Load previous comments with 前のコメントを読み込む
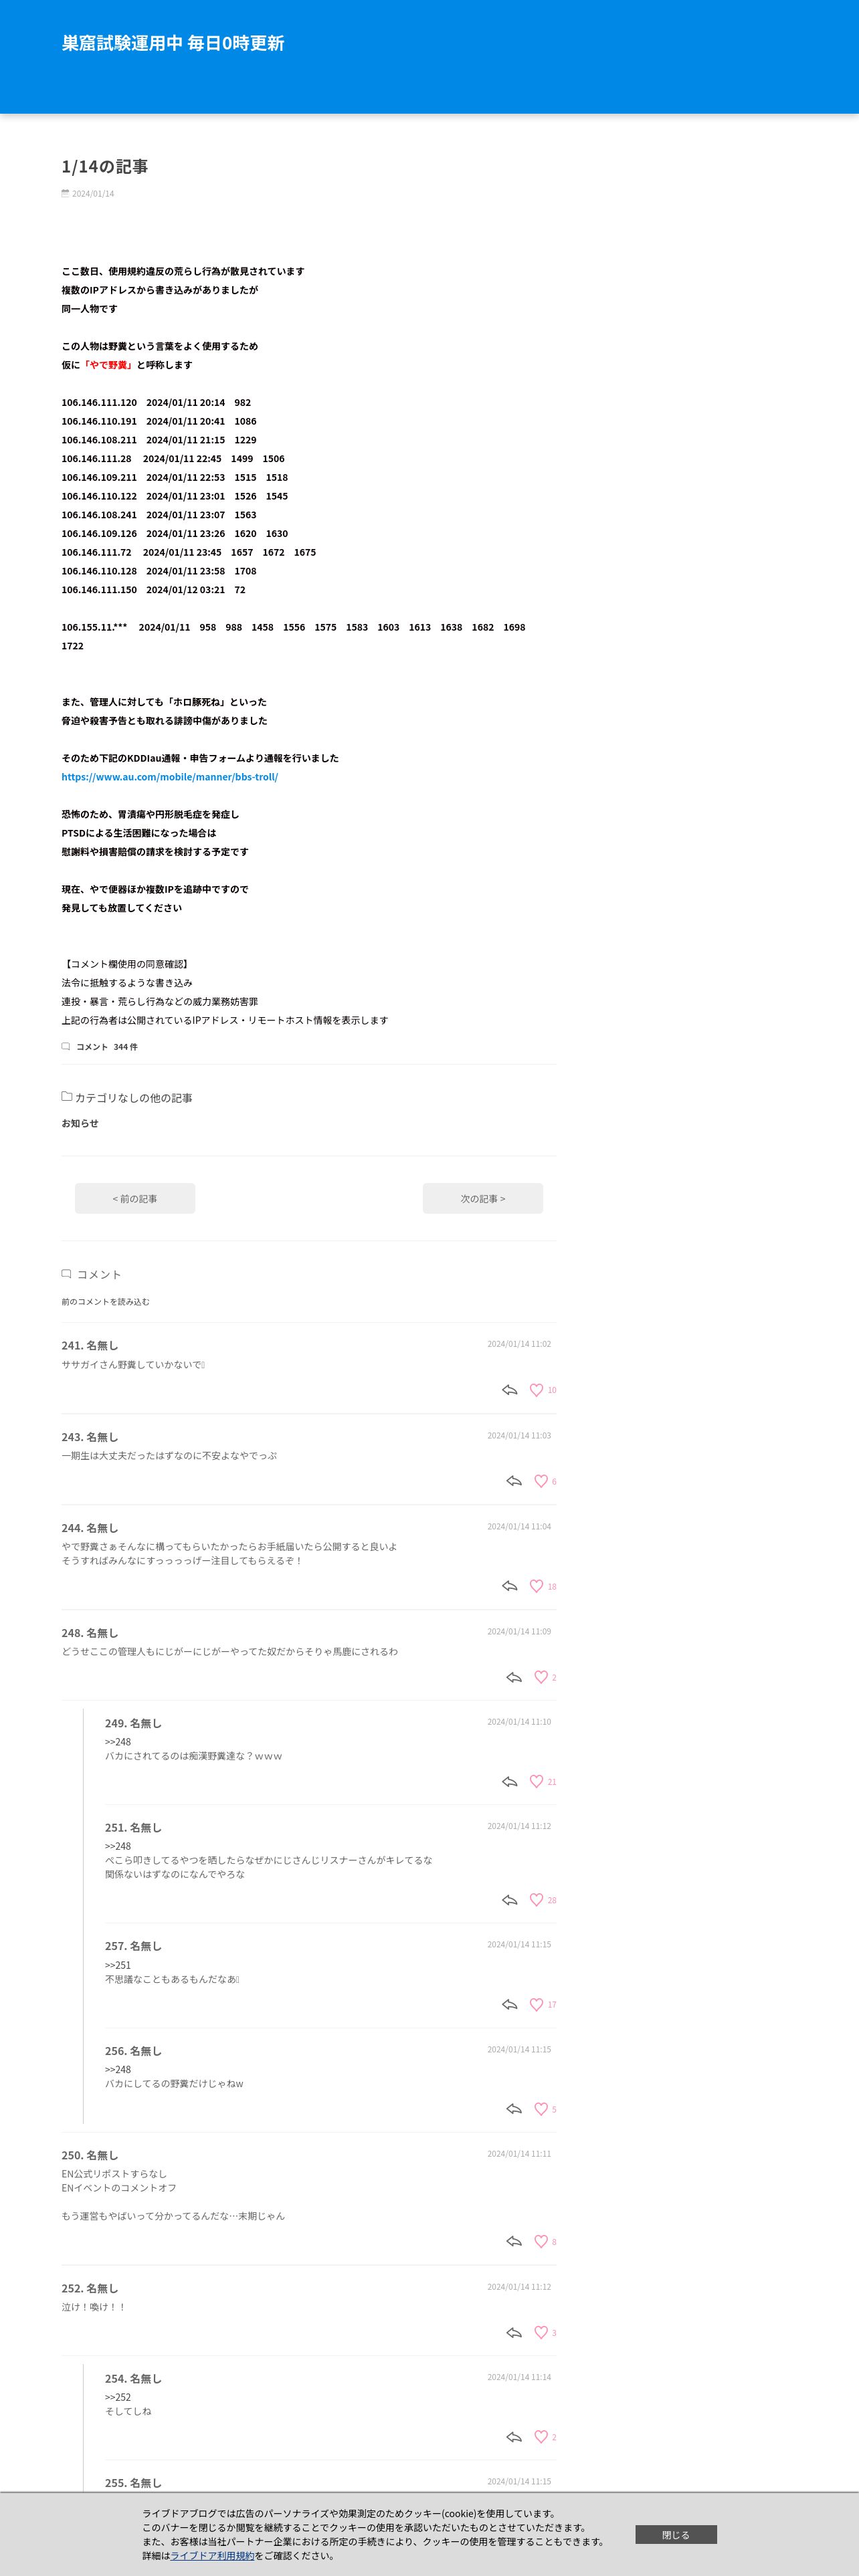859x2576 pixels. tap(105, 1301)
